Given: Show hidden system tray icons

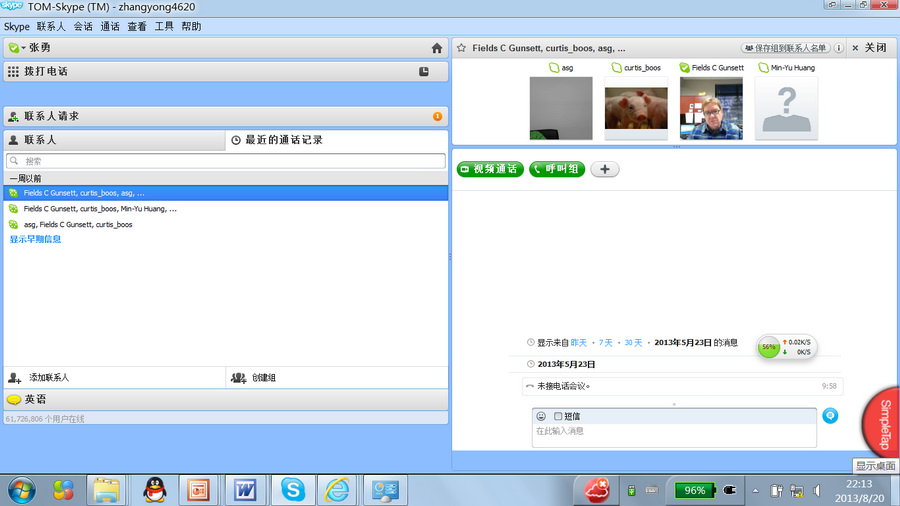Looking at the screenshot, I should click(x=755, y=491).
